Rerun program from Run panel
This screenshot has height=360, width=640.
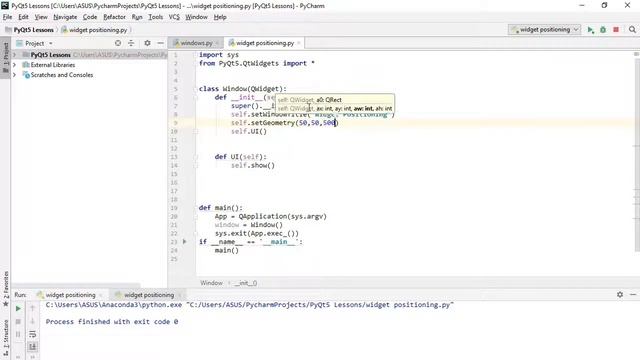[x=18, y=309]
